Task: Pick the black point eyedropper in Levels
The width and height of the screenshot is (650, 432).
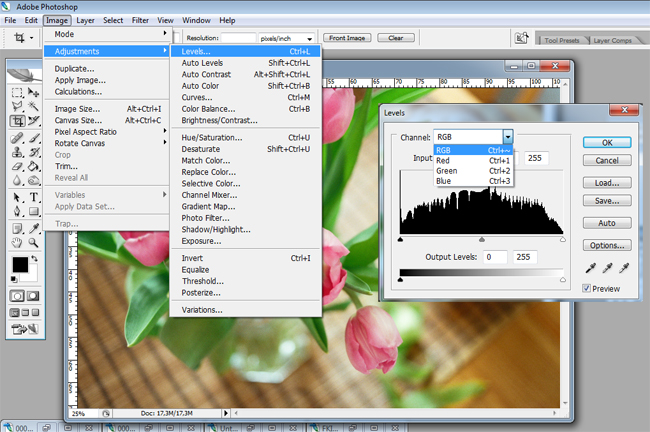Action: click(592, 268)
